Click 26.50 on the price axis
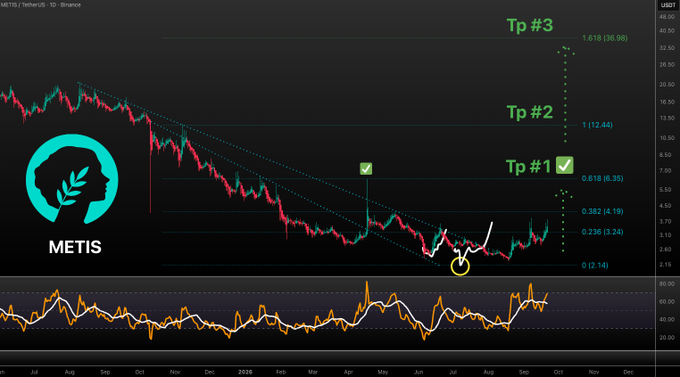This screenshot has height=377, width=680. tap(667, 65)
